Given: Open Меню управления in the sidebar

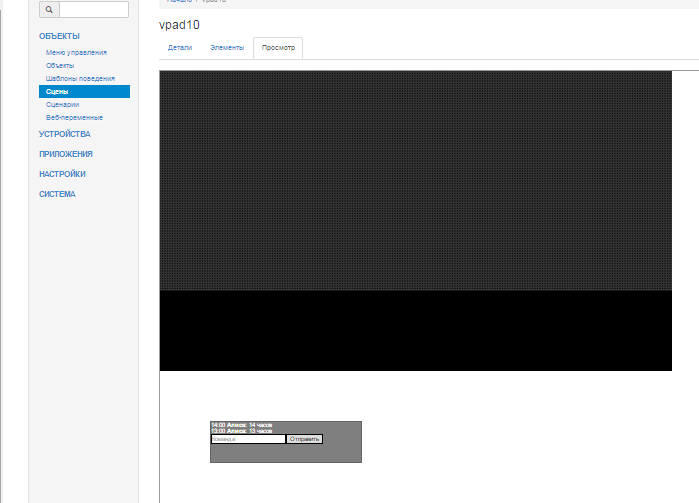Looking at the screenshot, I should tap(76, 52).
